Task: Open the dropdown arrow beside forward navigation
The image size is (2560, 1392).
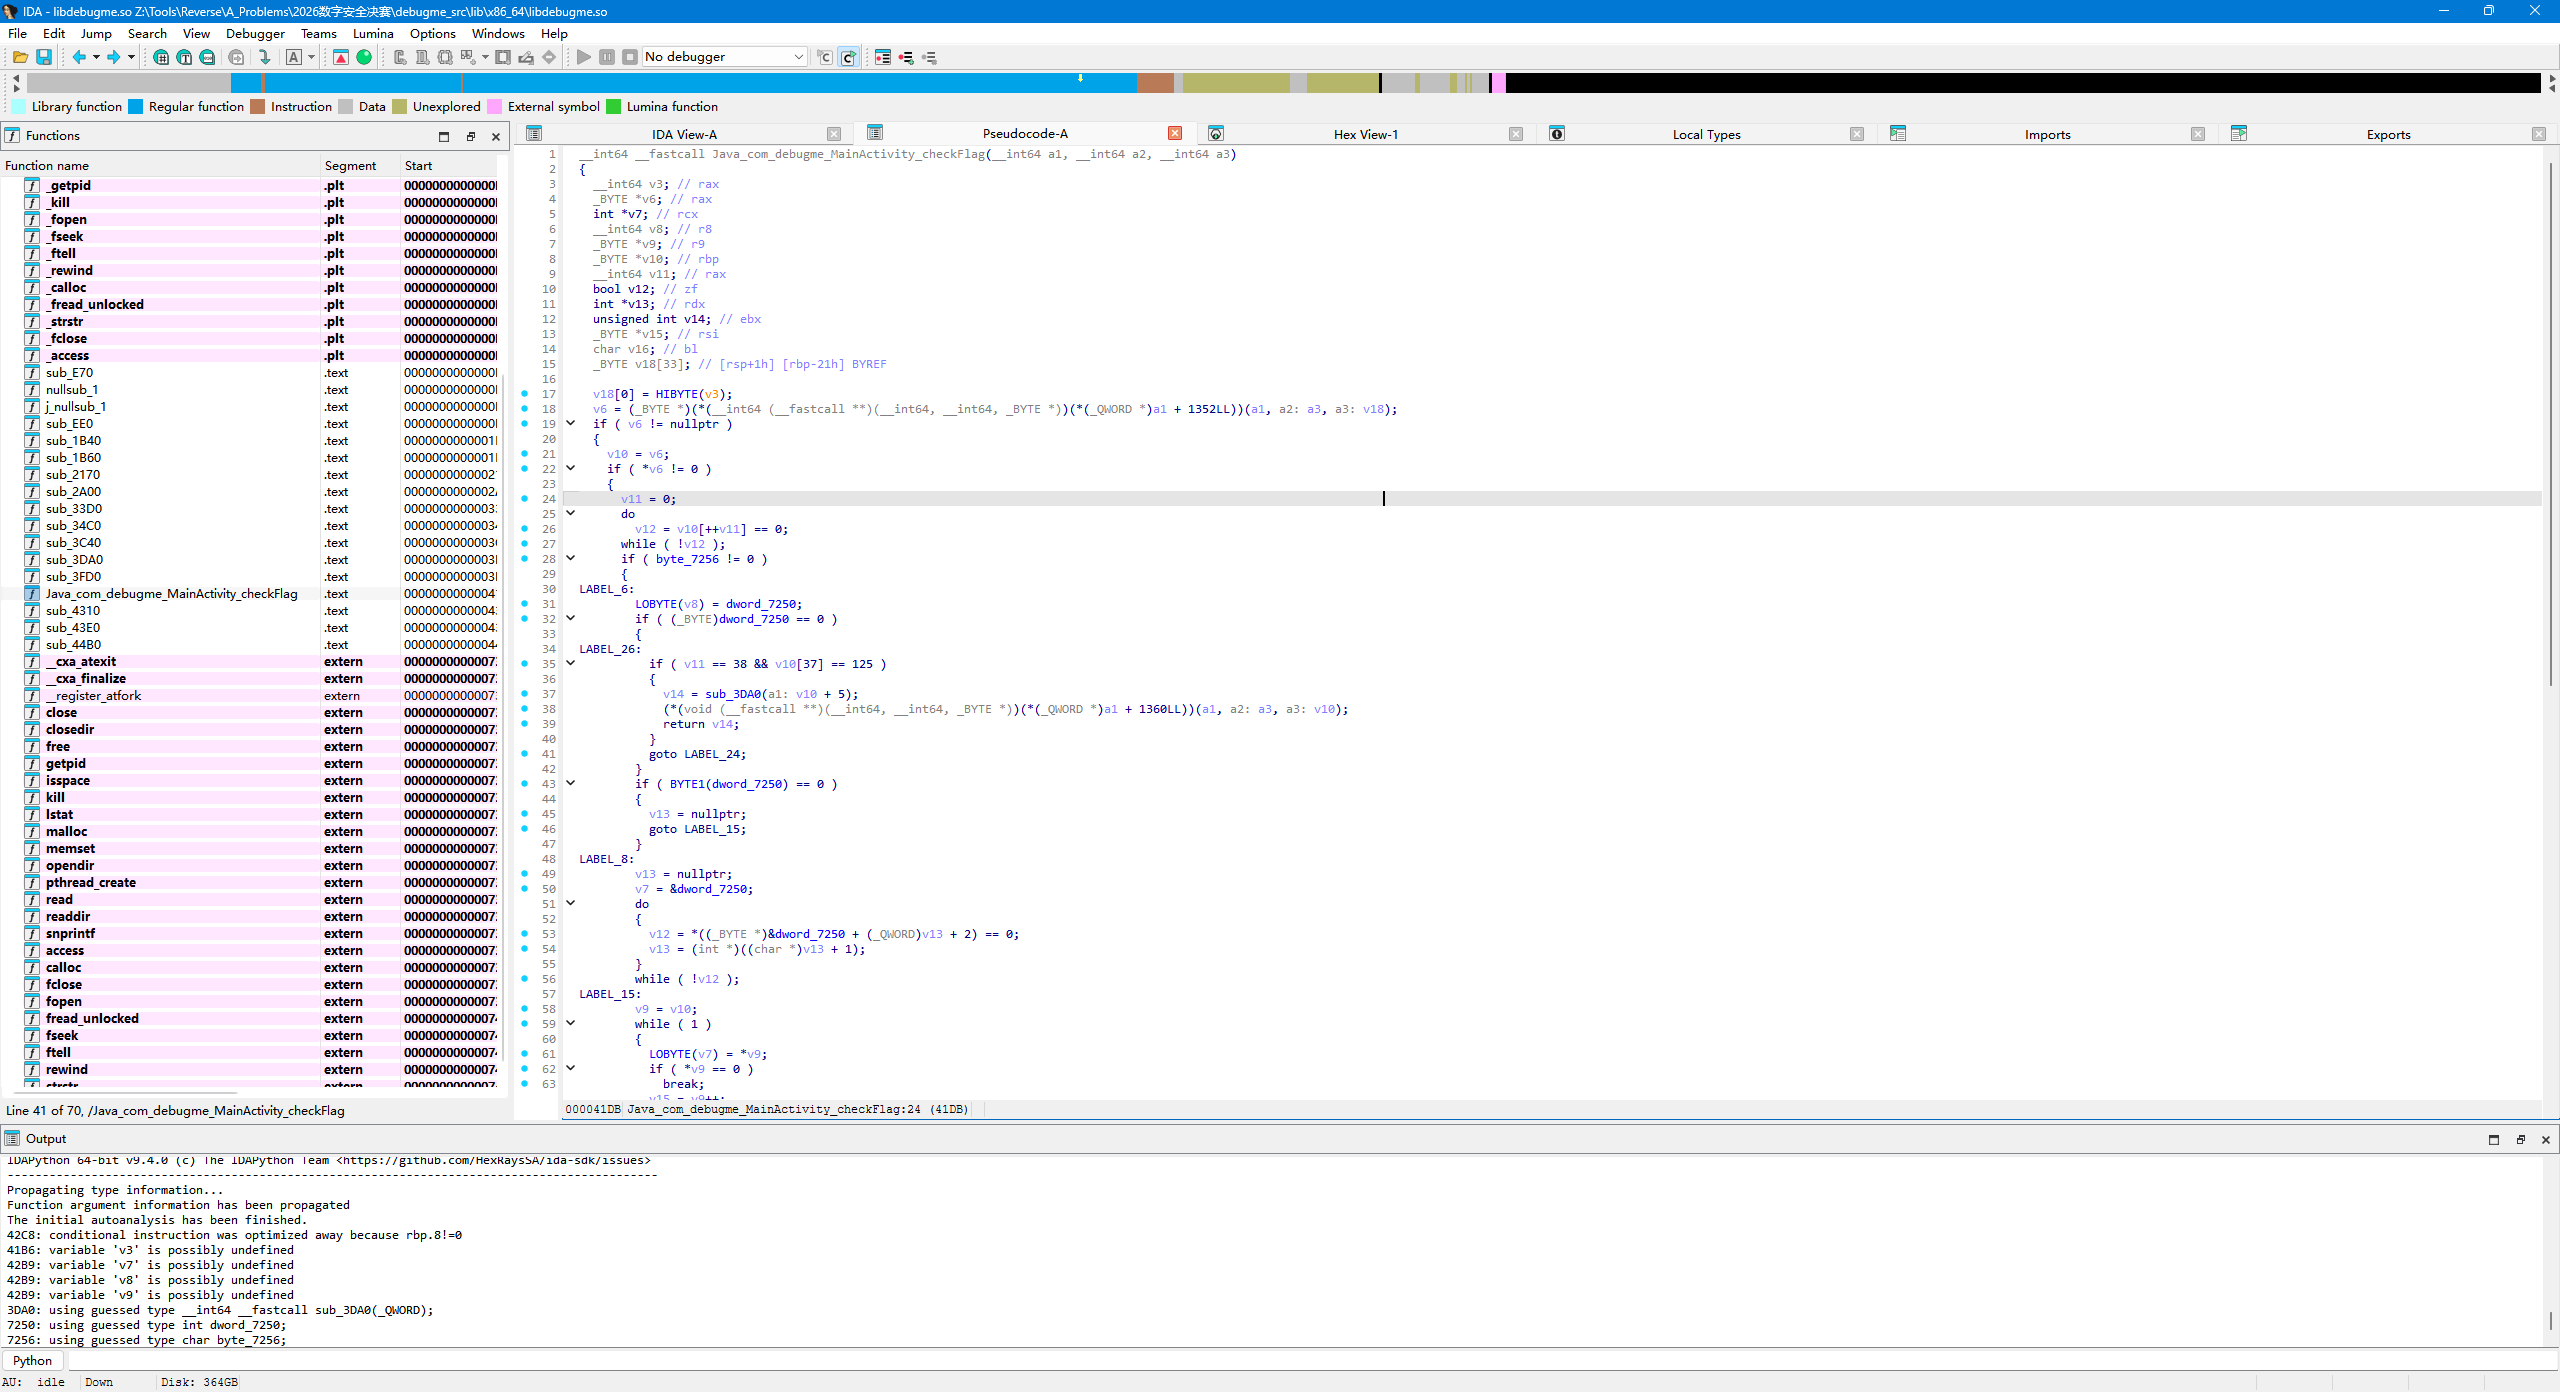Action: (x=131, y=57)
